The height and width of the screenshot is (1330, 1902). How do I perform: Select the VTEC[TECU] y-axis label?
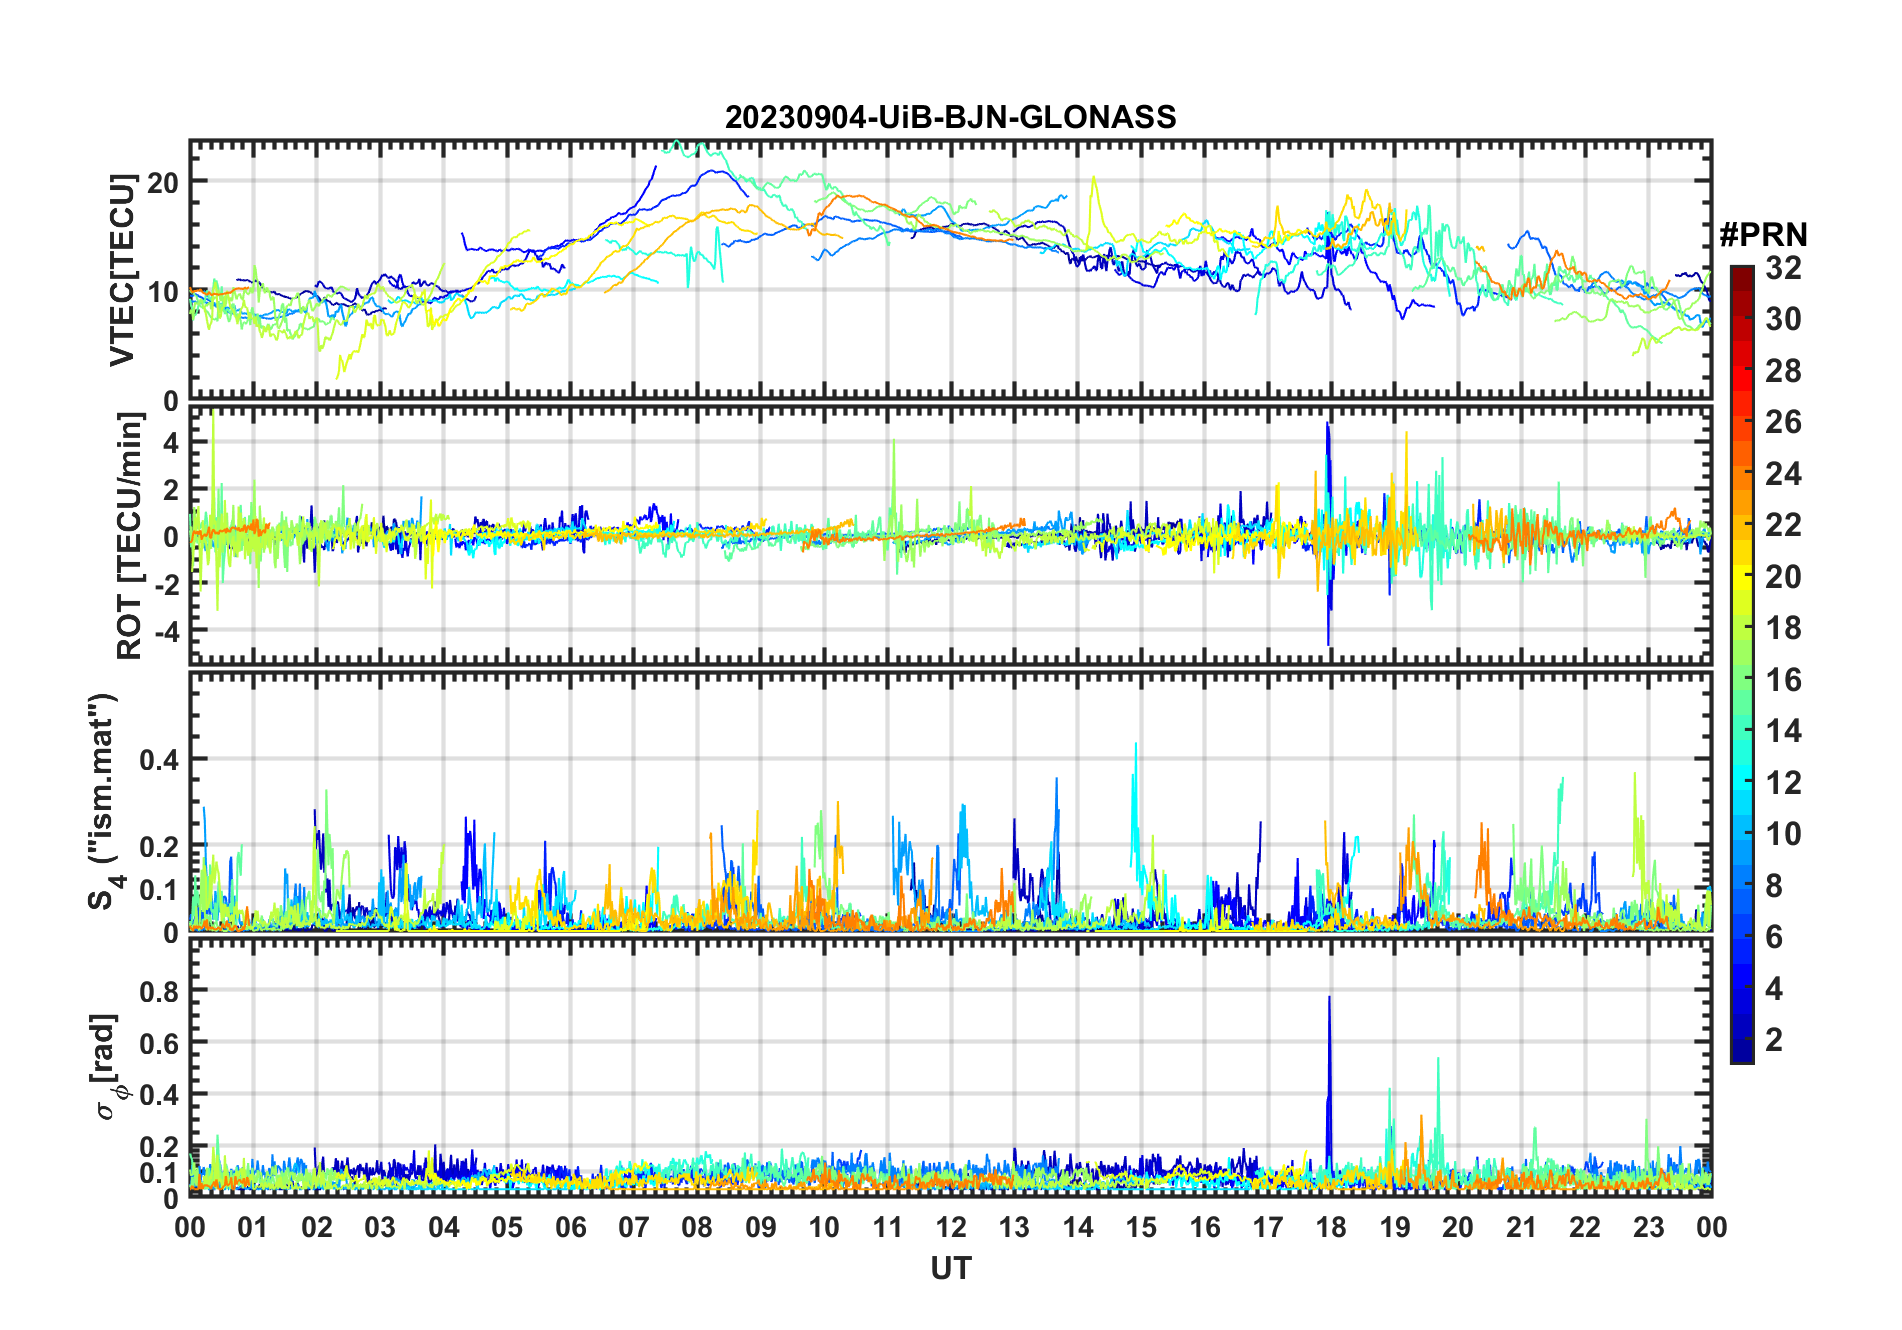[122, 270]
